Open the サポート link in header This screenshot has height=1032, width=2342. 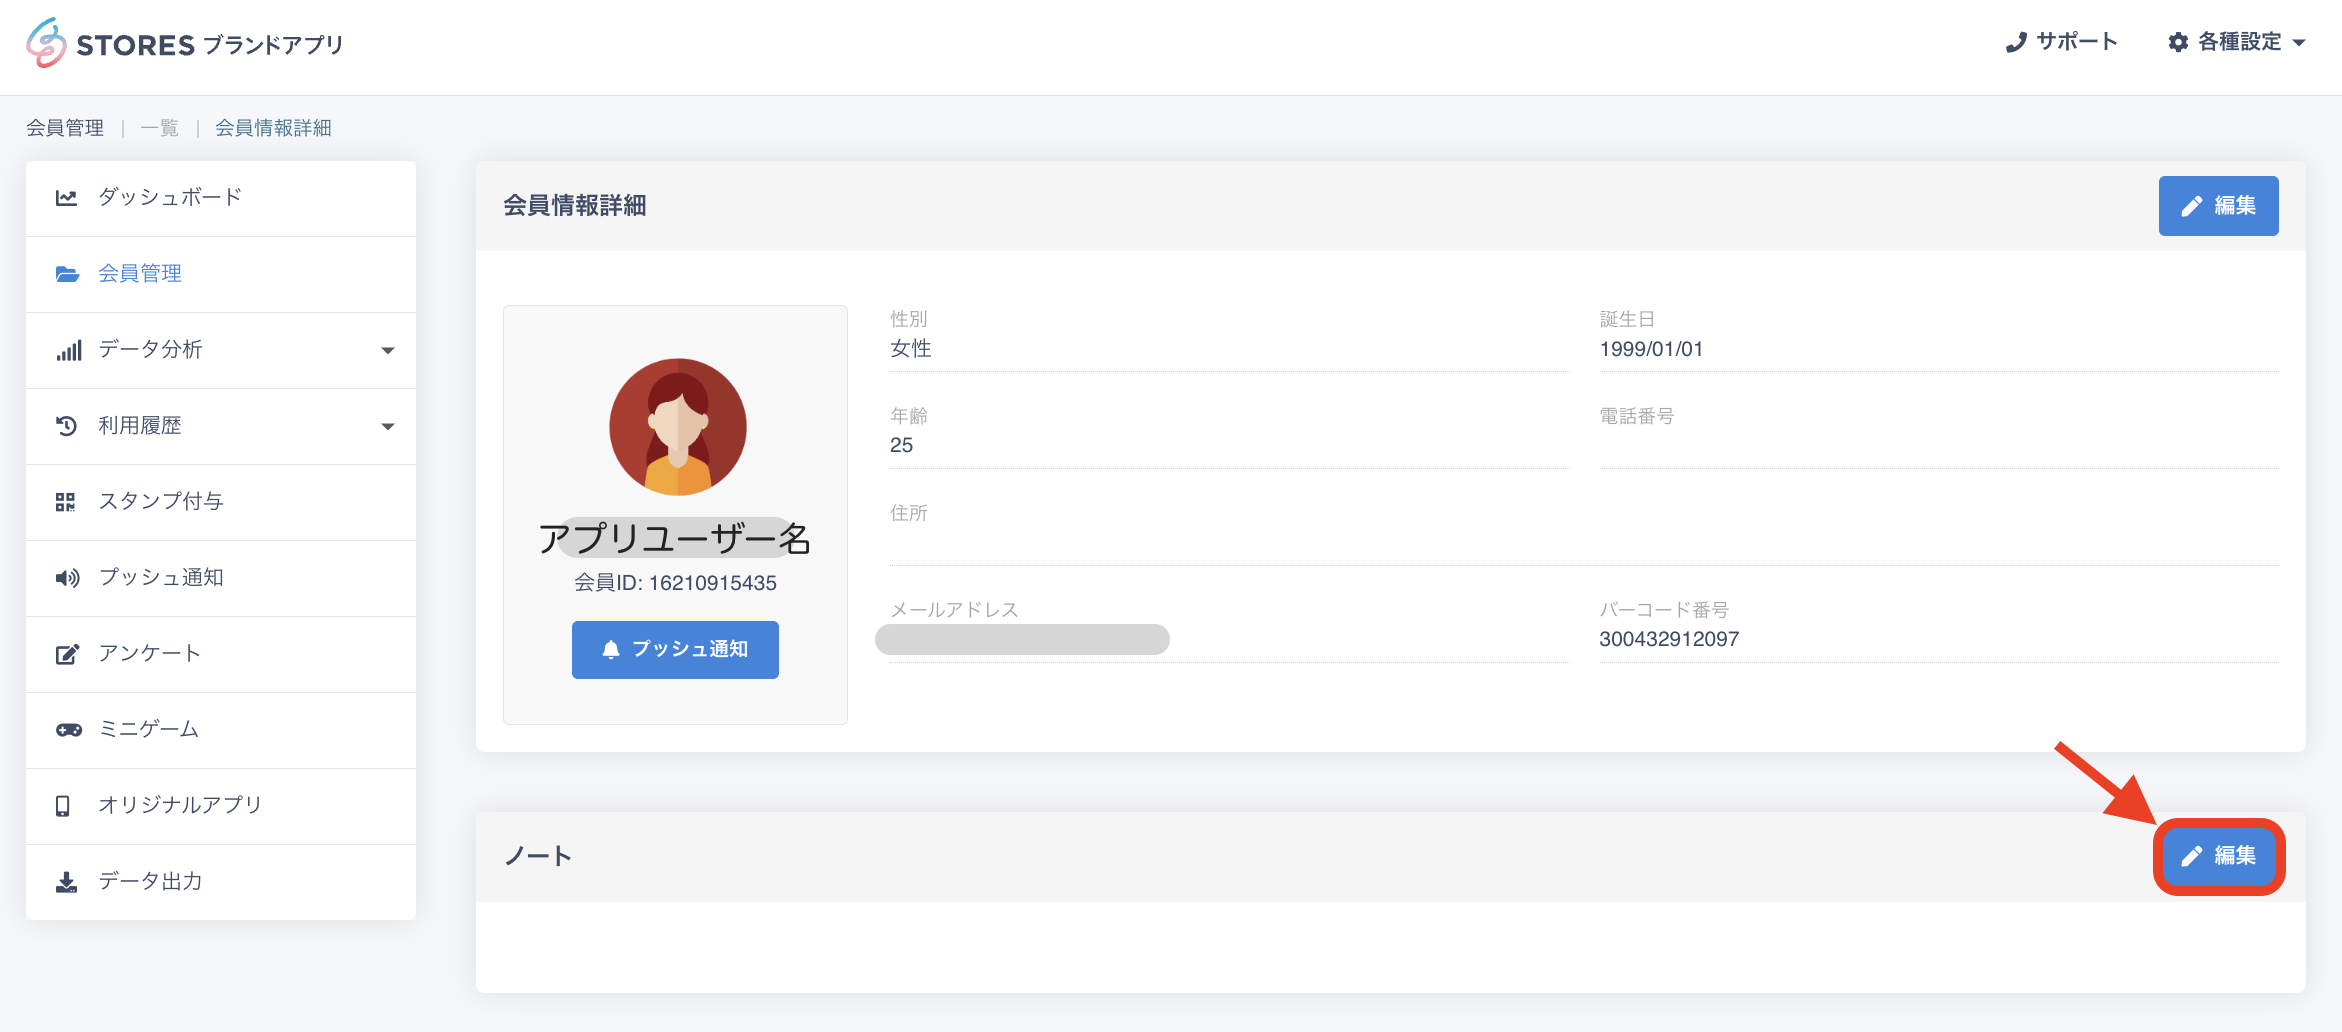pyautogui.click(x=2062, y=42)
